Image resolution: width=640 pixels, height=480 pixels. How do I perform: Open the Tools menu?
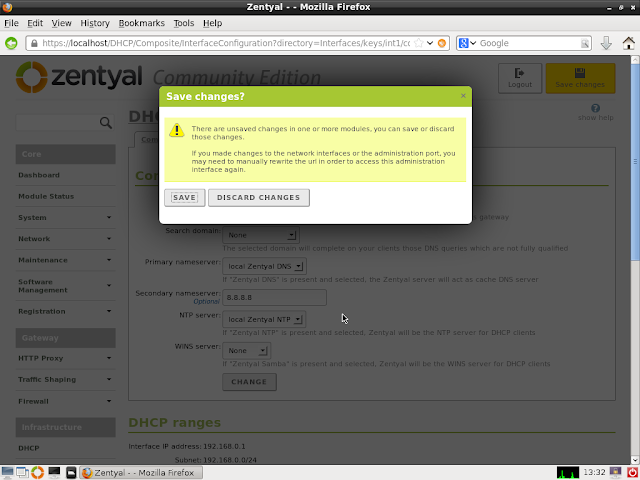(184, 23)
